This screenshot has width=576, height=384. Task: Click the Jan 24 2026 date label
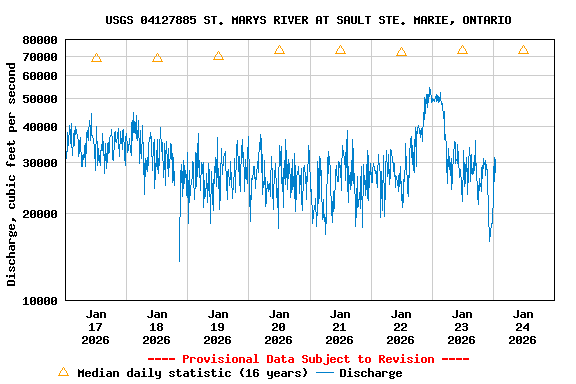tap(522, 327)
